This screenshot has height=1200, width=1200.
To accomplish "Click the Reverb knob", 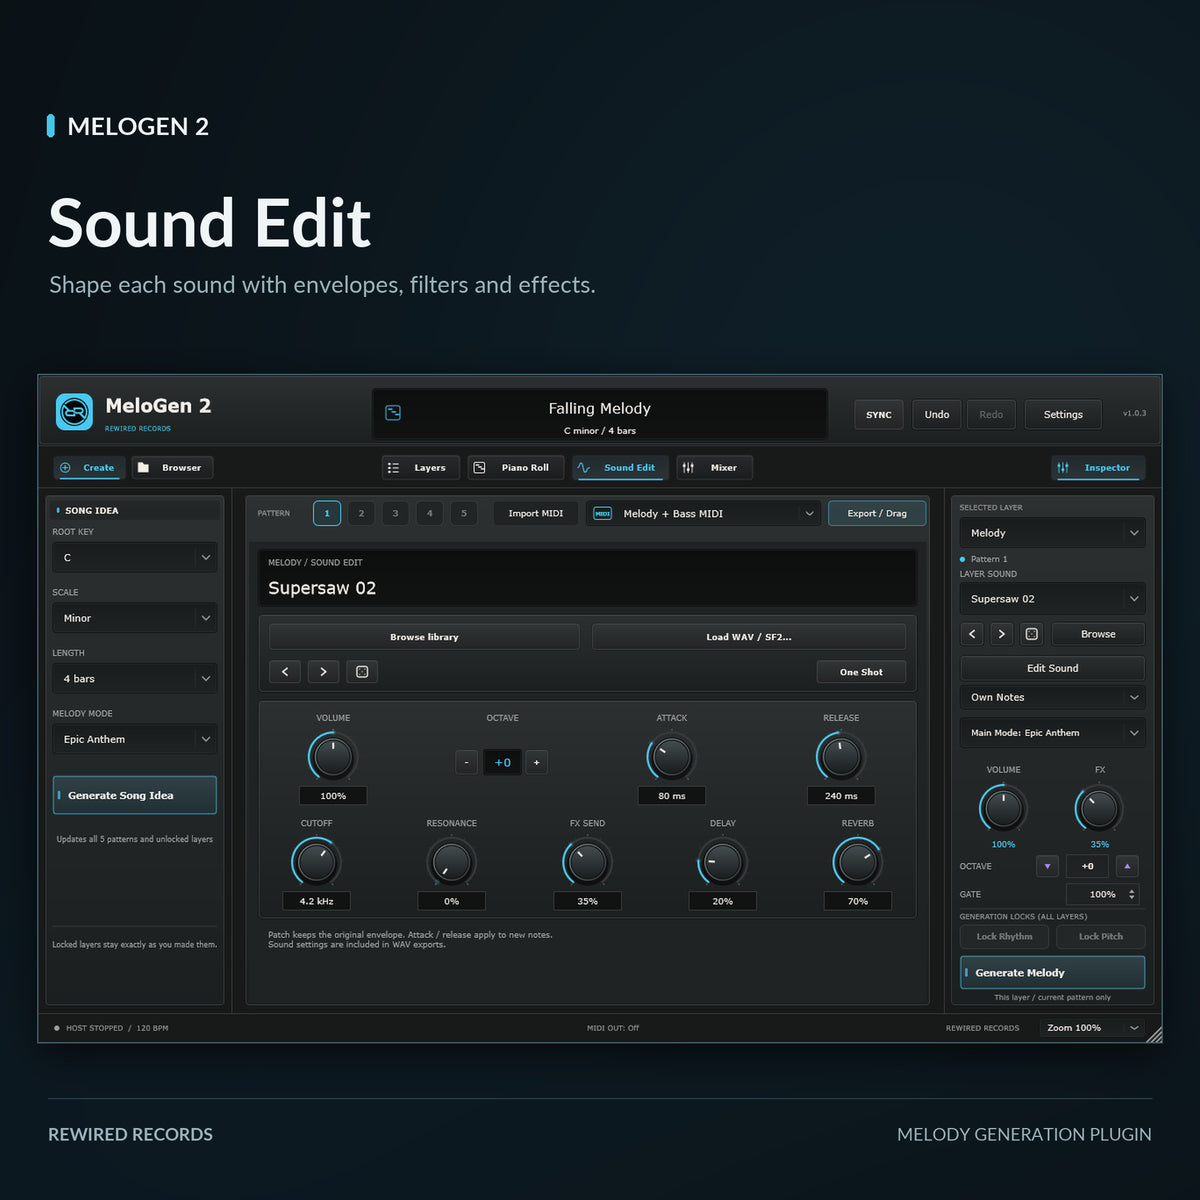I will [858, 862].
